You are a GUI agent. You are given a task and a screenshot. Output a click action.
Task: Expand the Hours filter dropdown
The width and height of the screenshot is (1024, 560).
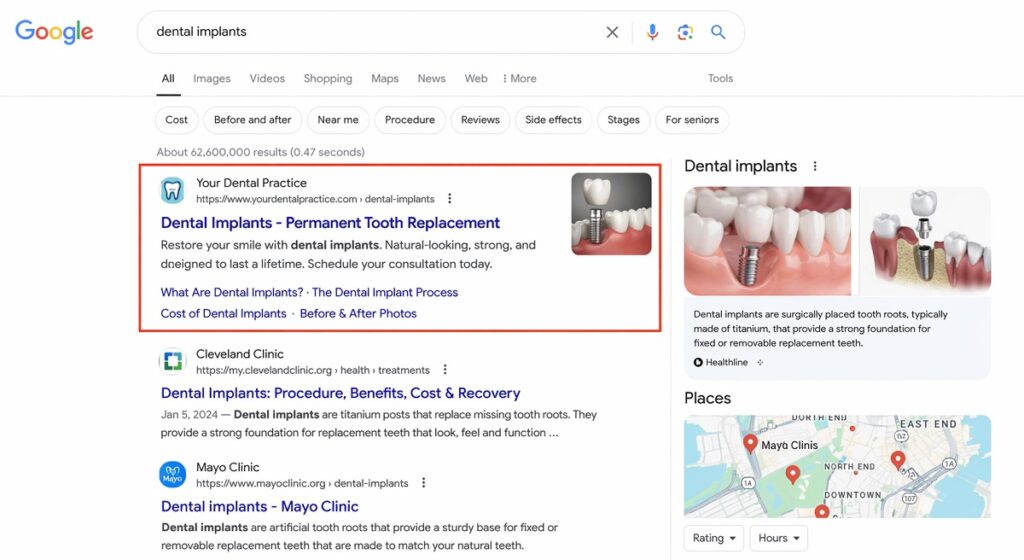tap(778, 538)
